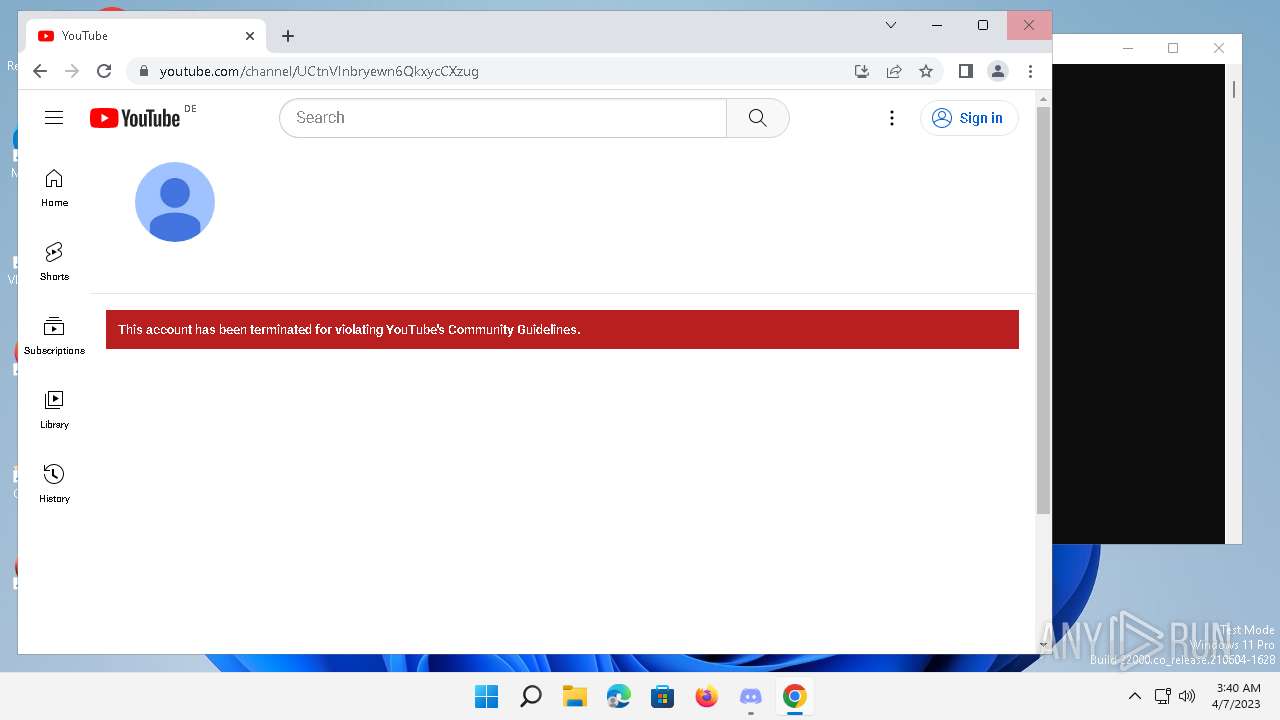Reload the page
Image resolution: width=1280 pixels, height=720 pixels.
(104, 71)
